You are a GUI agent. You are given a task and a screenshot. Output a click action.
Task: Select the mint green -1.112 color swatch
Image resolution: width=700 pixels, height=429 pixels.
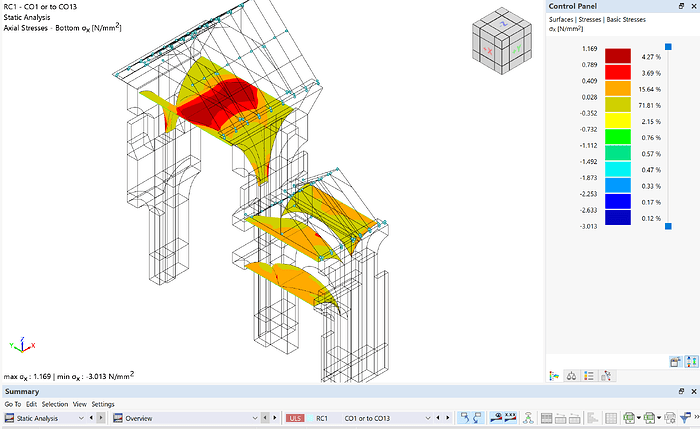(618, 153)
